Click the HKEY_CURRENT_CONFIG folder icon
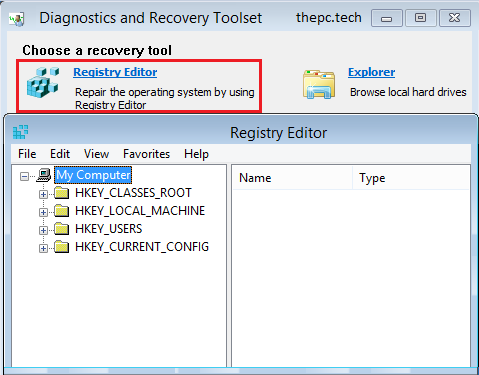479x375 pixels. click(62, 247)
